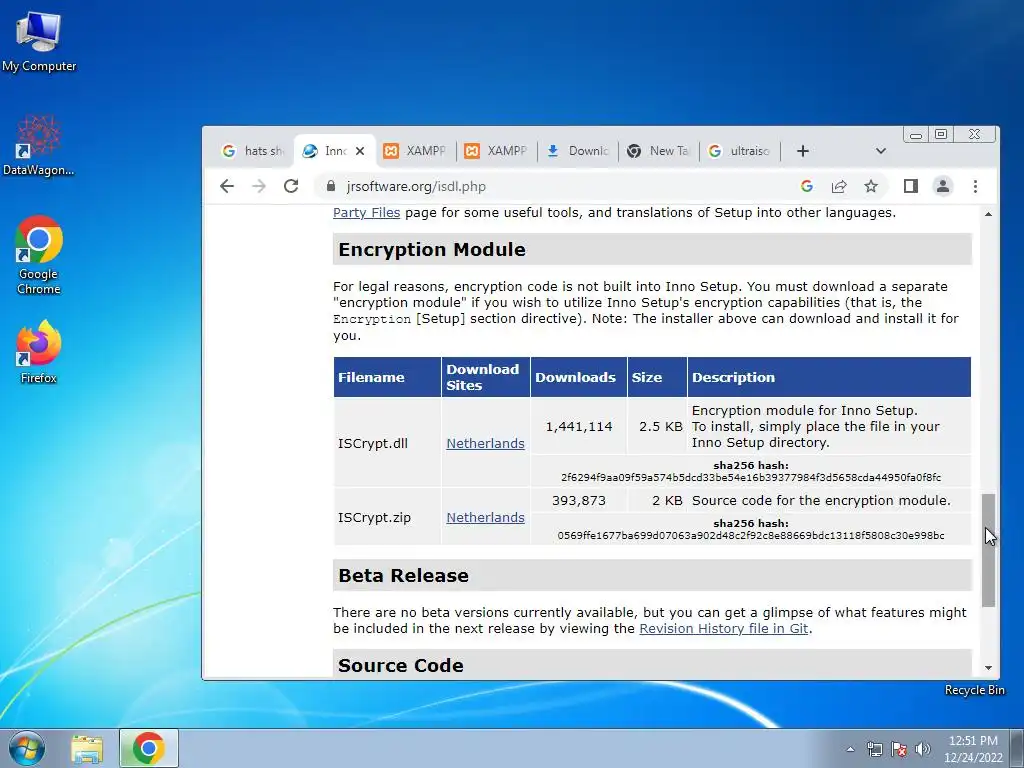Reload the jrsoftware page
Screen dimensions: 1024x768
(291, 186)
